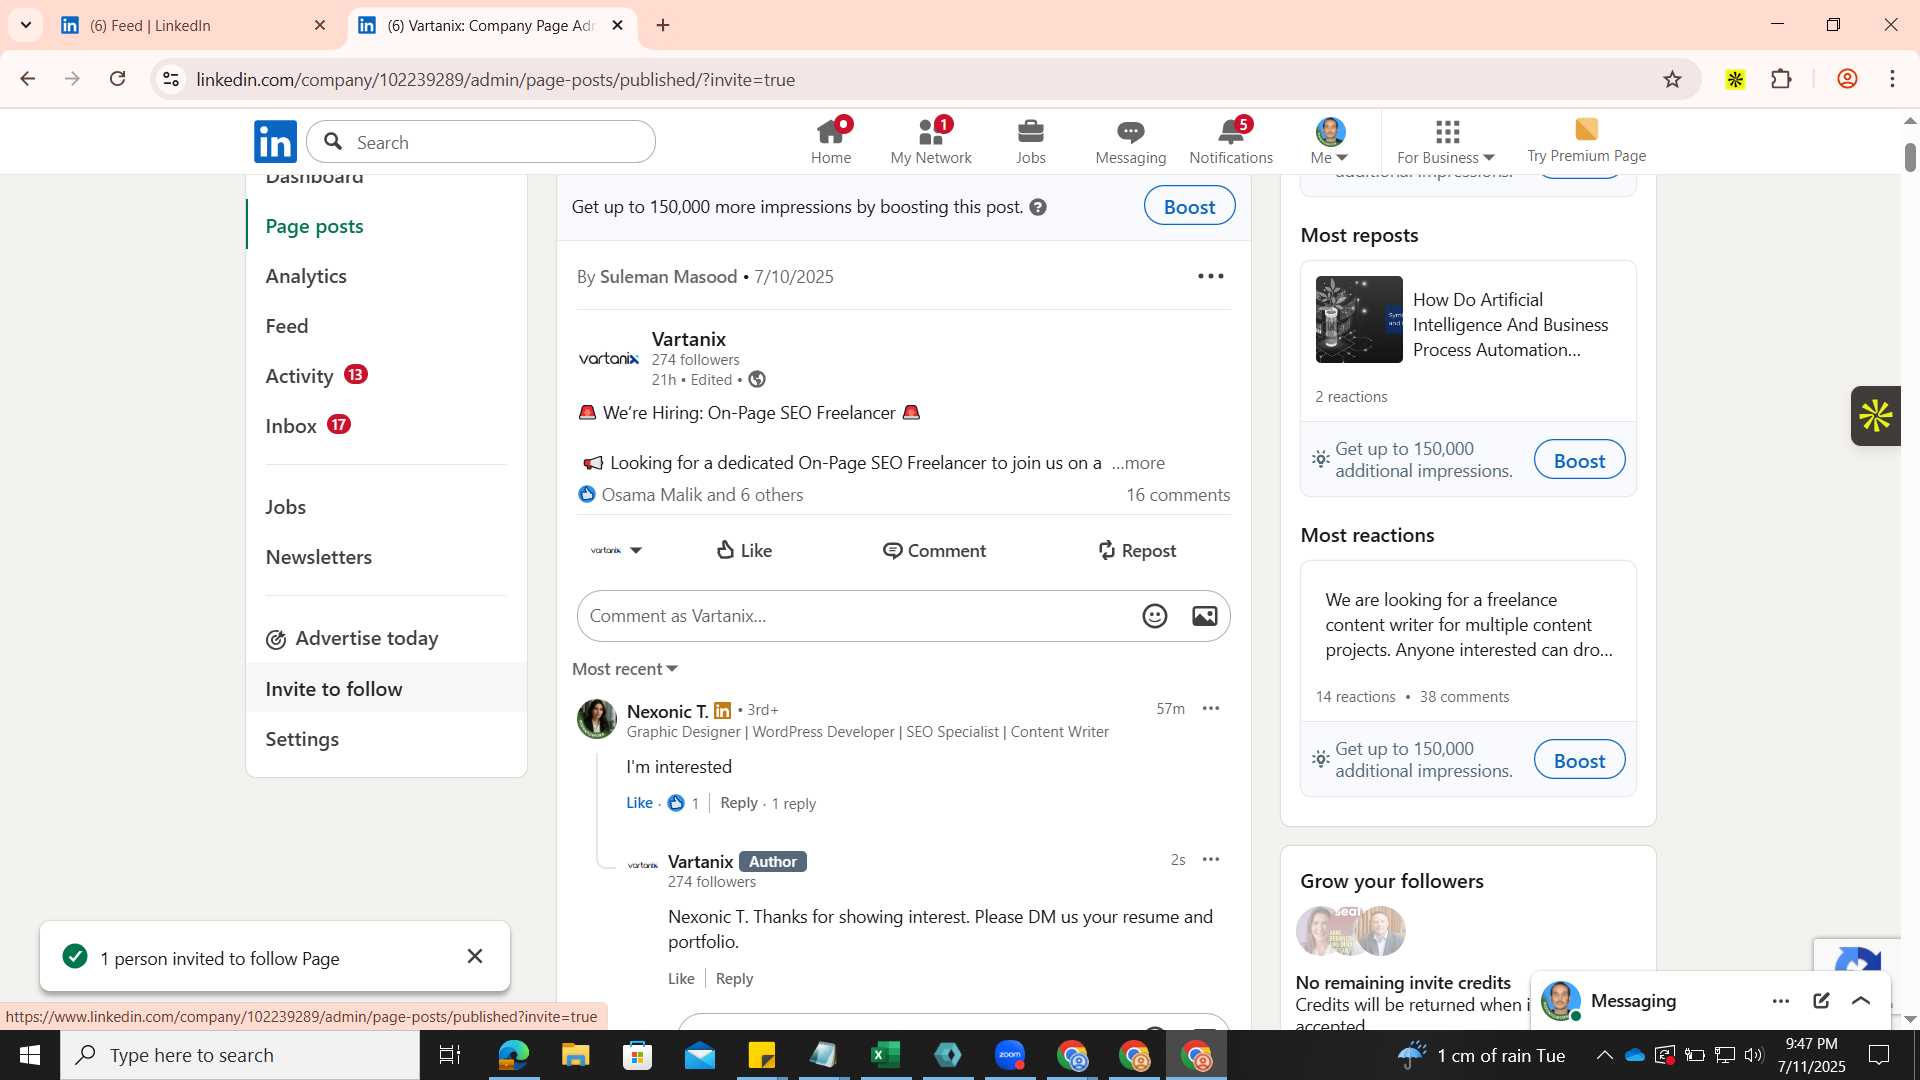Open post options three-dot menu
This screenshot has width=1920, height=1080.
pos(1211,277)
